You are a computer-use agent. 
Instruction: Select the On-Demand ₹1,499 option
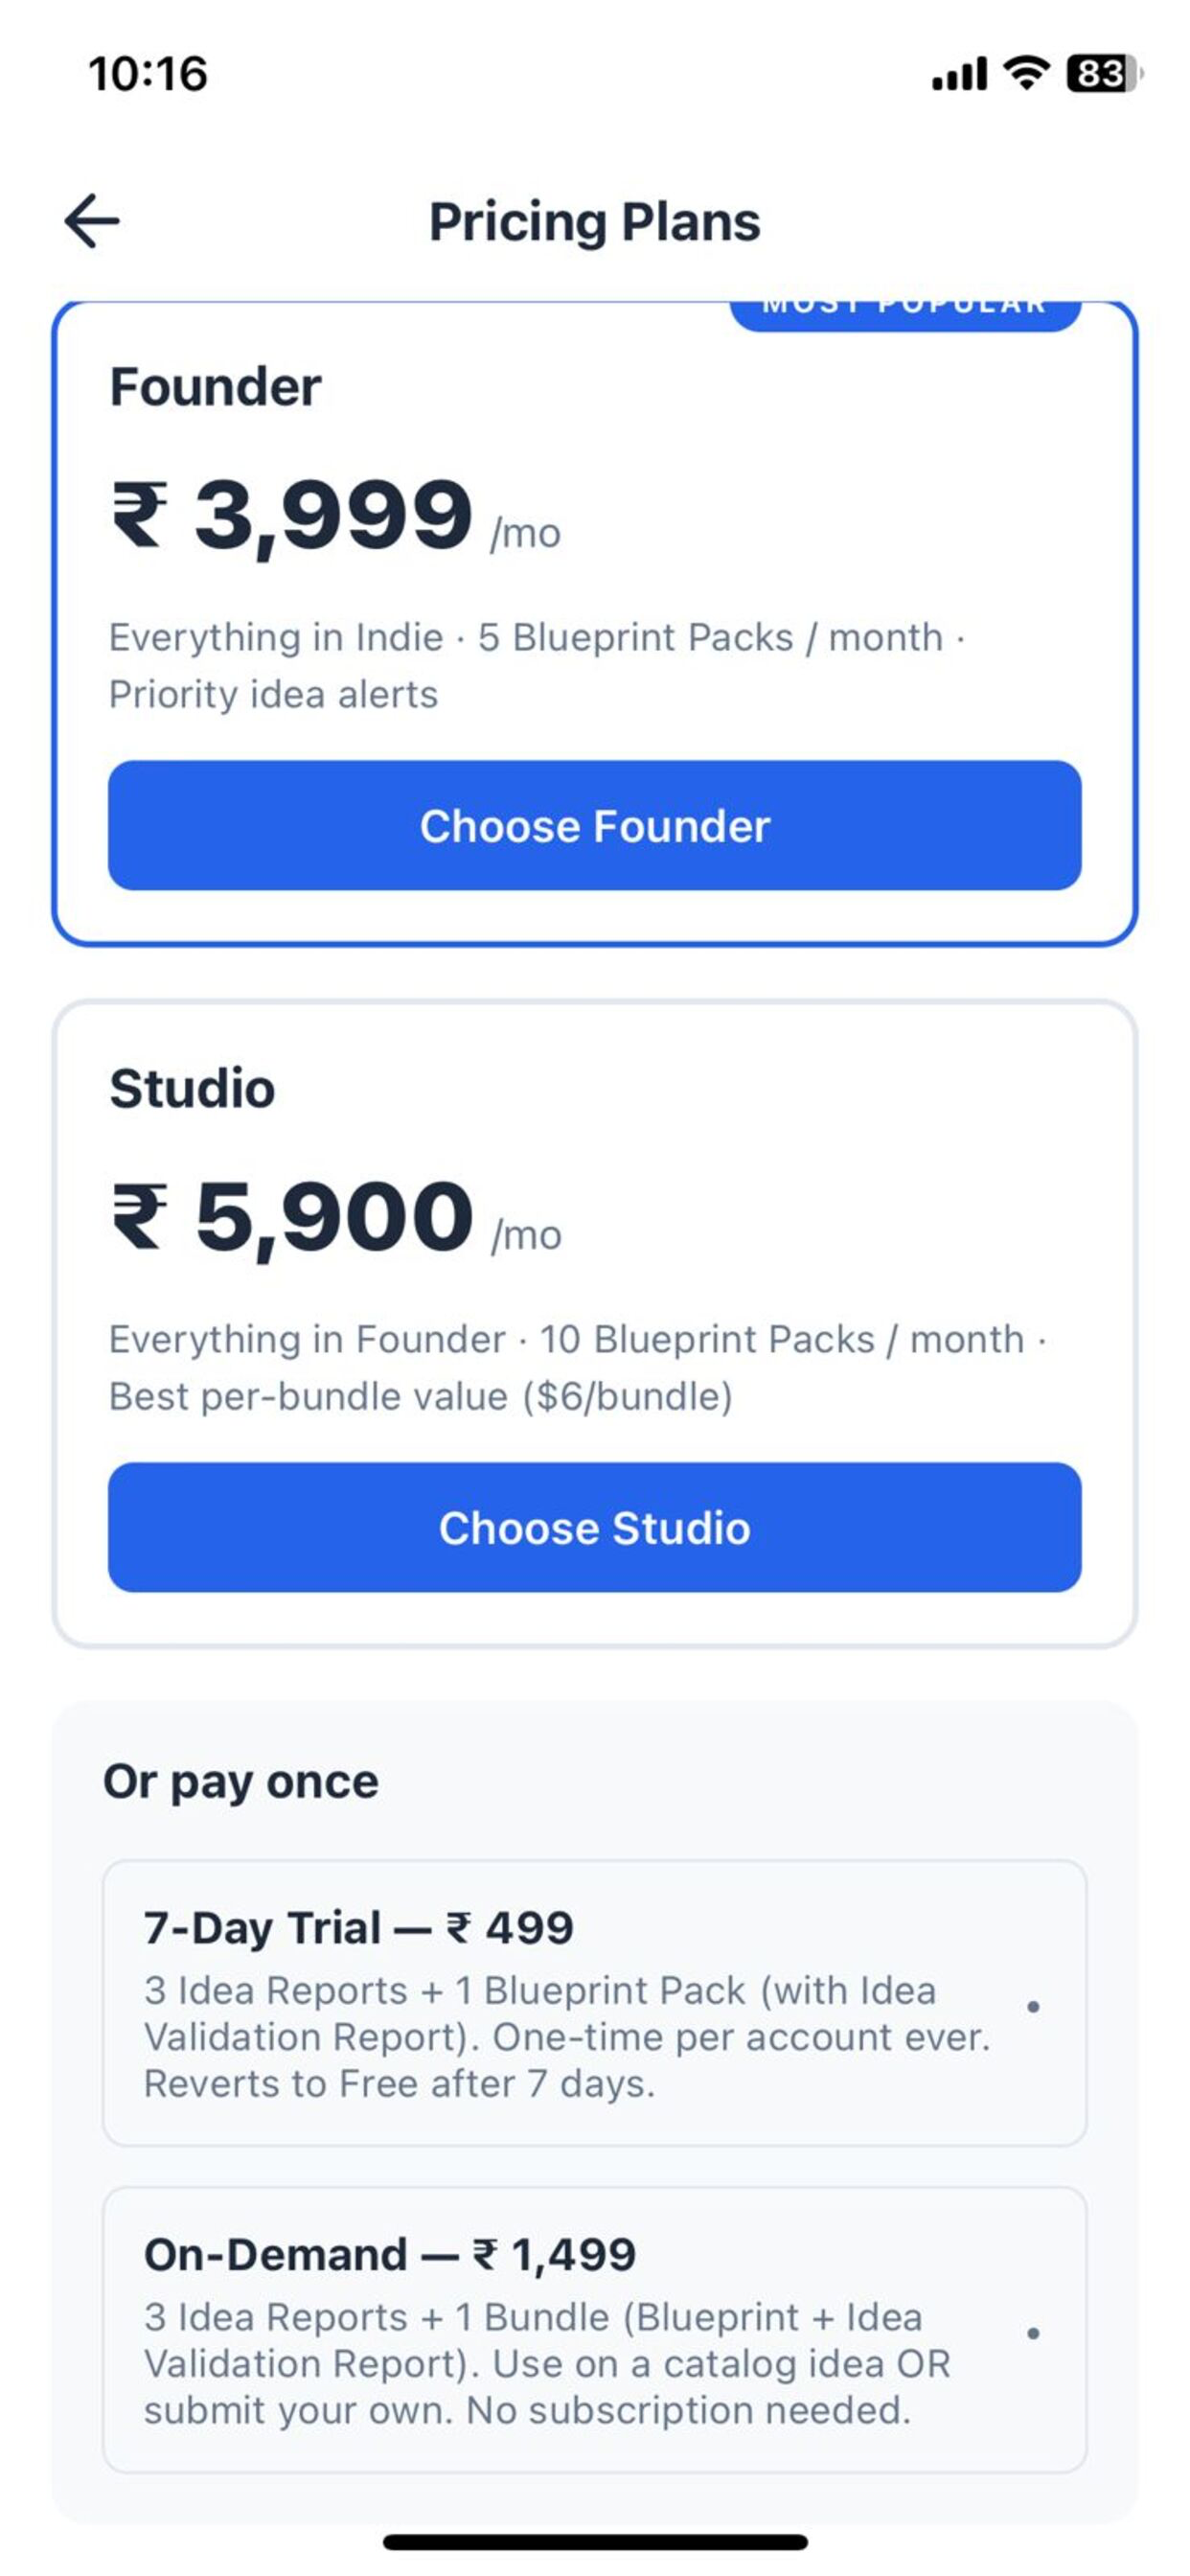click(x=595, y=2330)
